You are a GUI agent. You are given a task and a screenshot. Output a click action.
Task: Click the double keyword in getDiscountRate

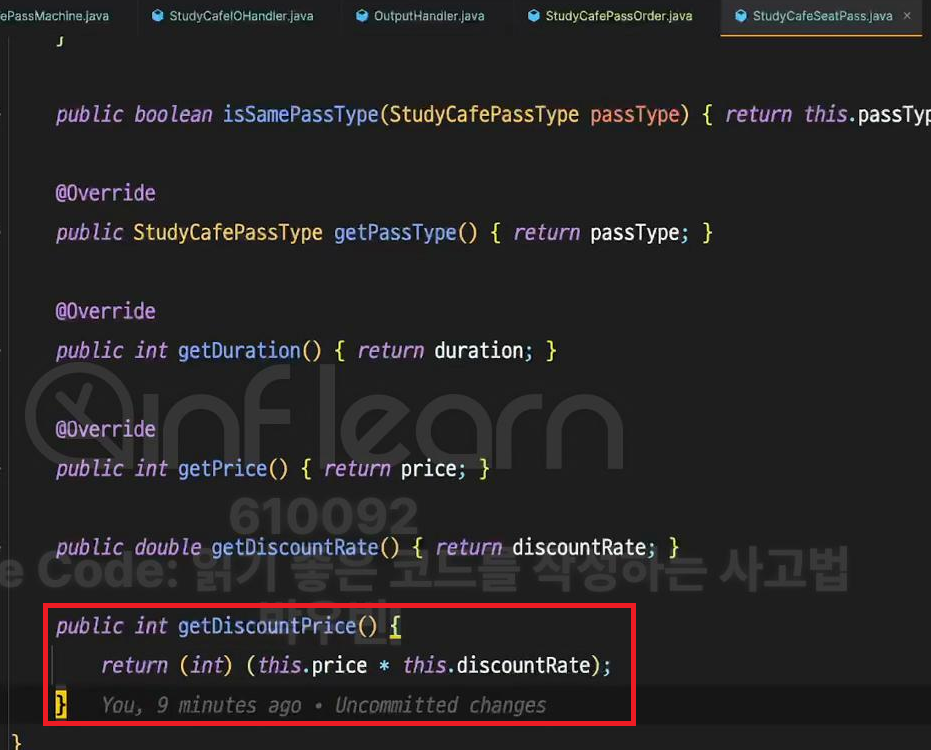(x=167, y=547)
